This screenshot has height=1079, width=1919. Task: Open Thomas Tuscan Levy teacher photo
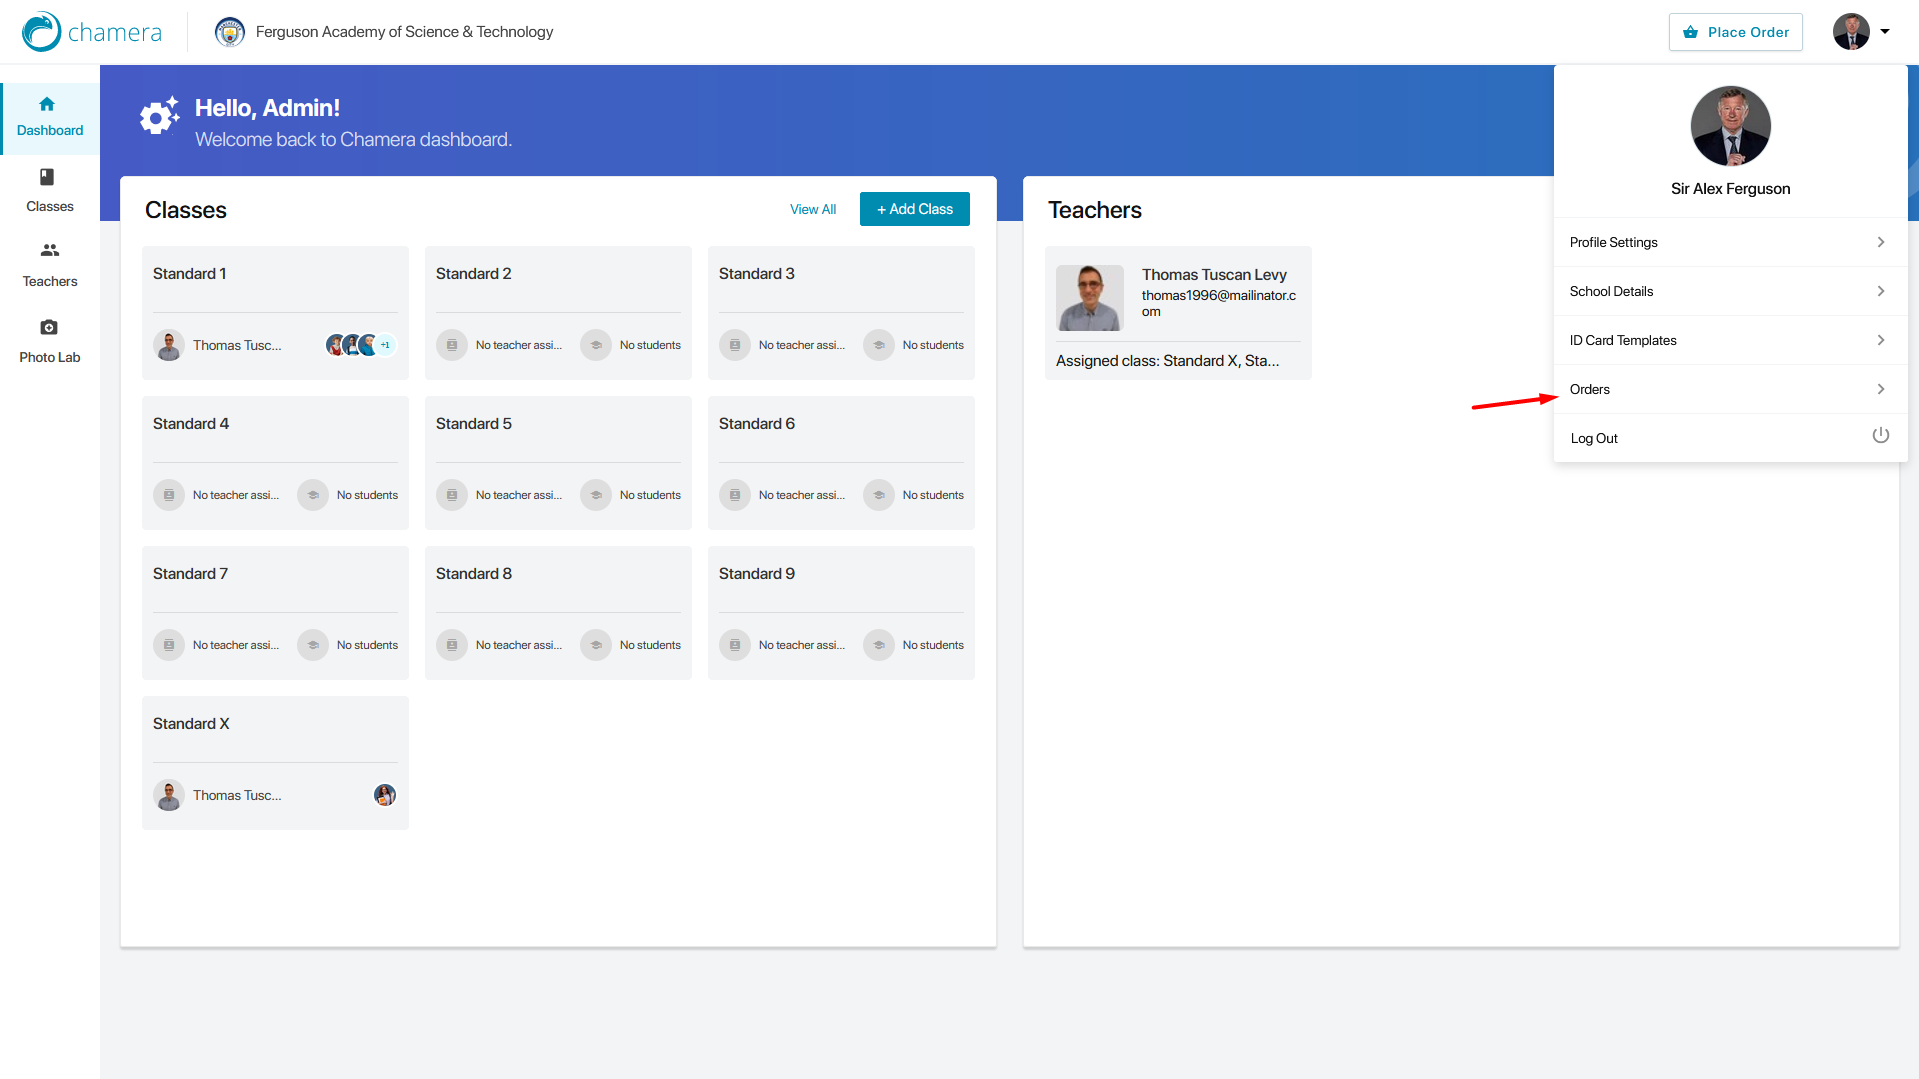1090,298
